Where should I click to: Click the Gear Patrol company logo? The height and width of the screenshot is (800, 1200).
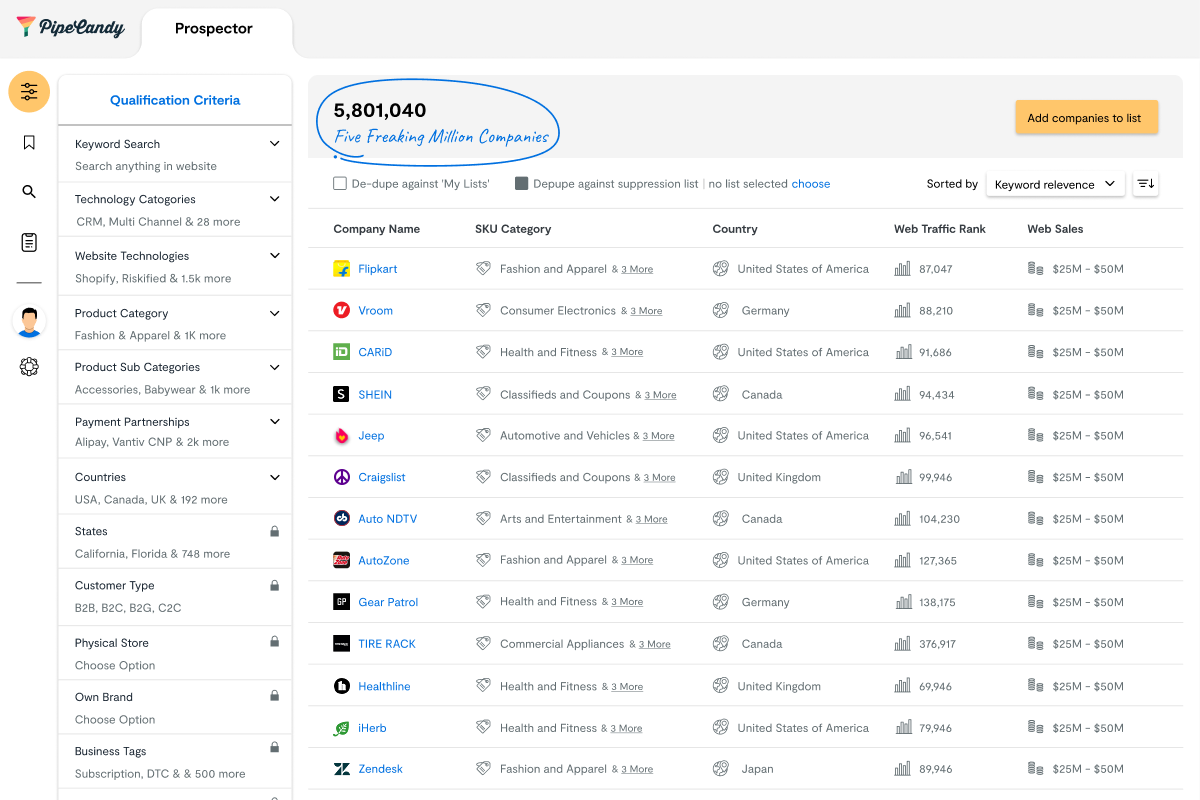341,602
